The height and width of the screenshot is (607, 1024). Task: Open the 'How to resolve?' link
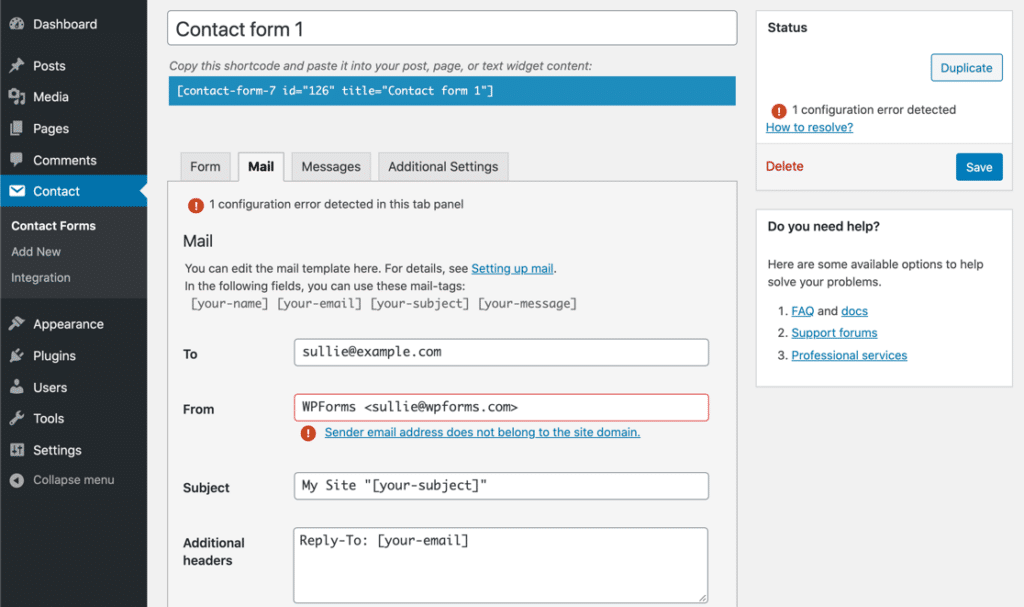pyautogui.click(x=809, y=127)
